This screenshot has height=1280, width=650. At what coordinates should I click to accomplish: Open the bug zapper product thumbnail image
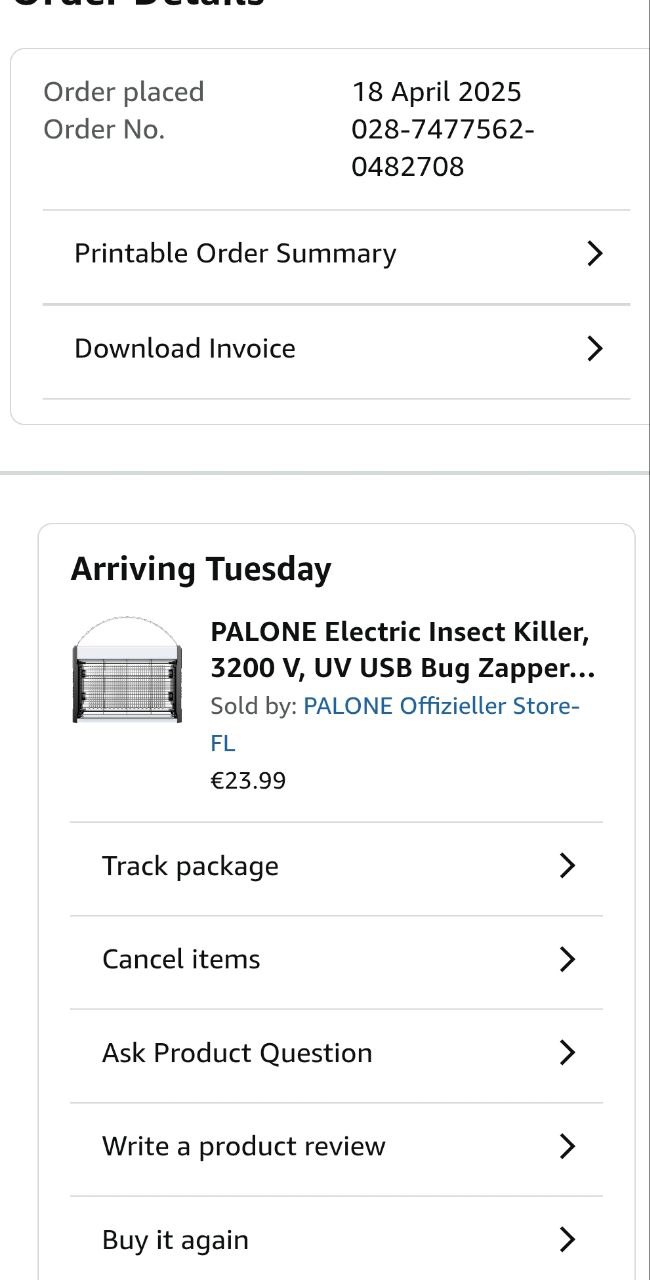coord(128,670)
